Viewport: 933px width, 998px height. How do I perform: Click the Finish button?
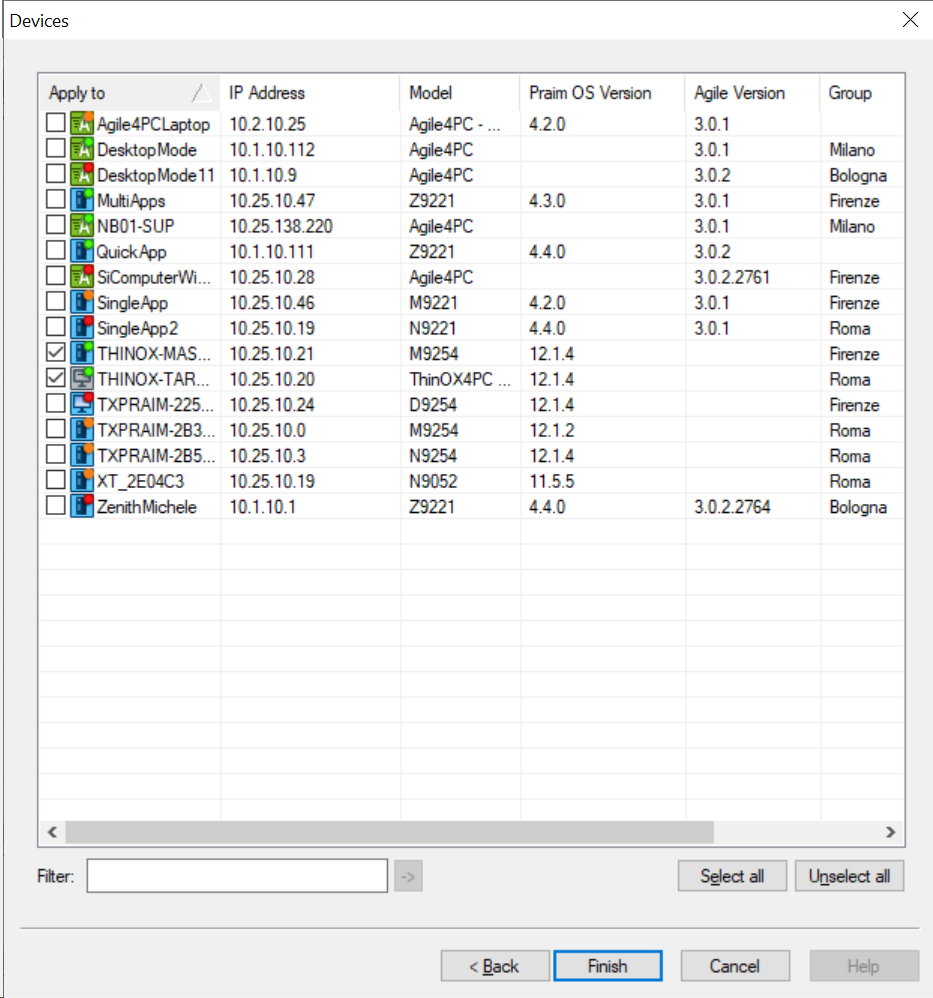point(607,966)
